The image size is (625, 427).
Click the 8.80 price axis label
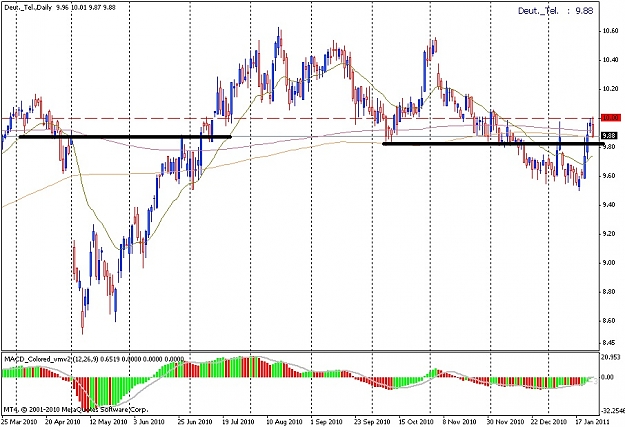pyautogui.click(x=611, y=292)
